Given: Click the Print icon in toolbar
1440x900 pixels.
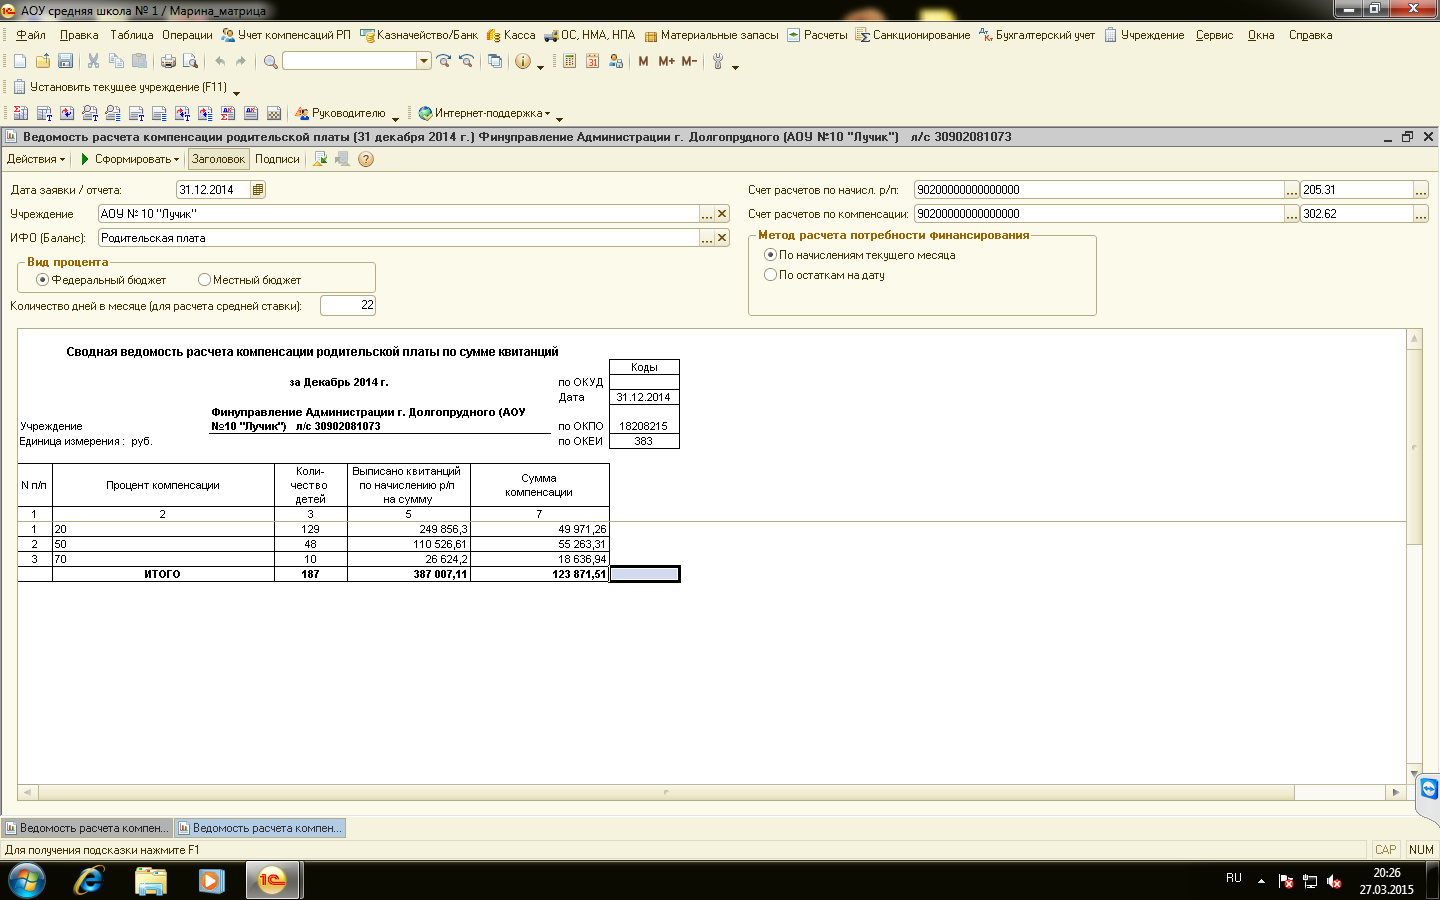Looking at the screenshot, I should point(168,61).
